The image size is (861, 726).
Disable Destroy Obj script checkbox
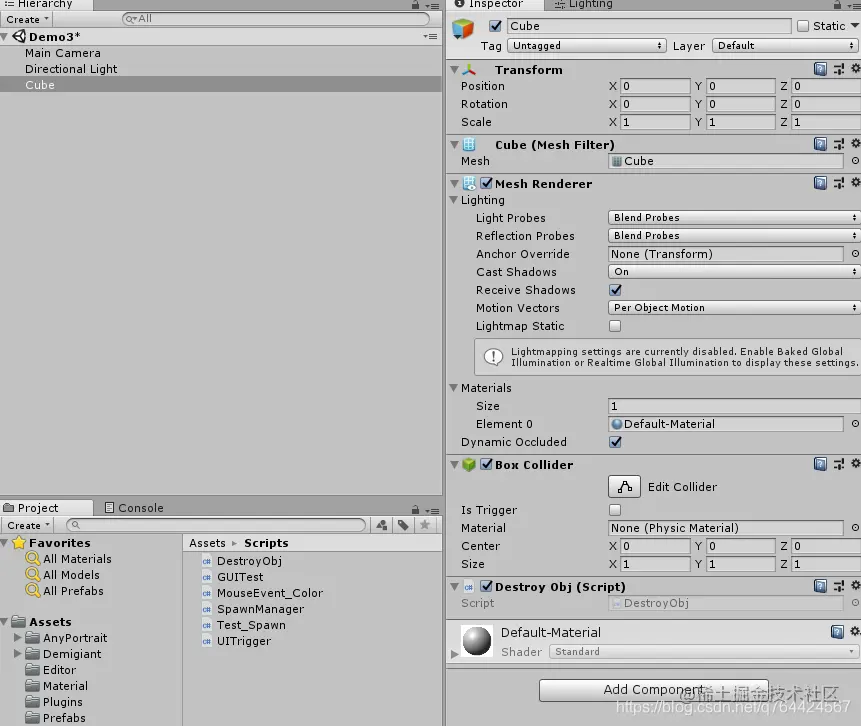pyautogui.click(x=487, y=586)
